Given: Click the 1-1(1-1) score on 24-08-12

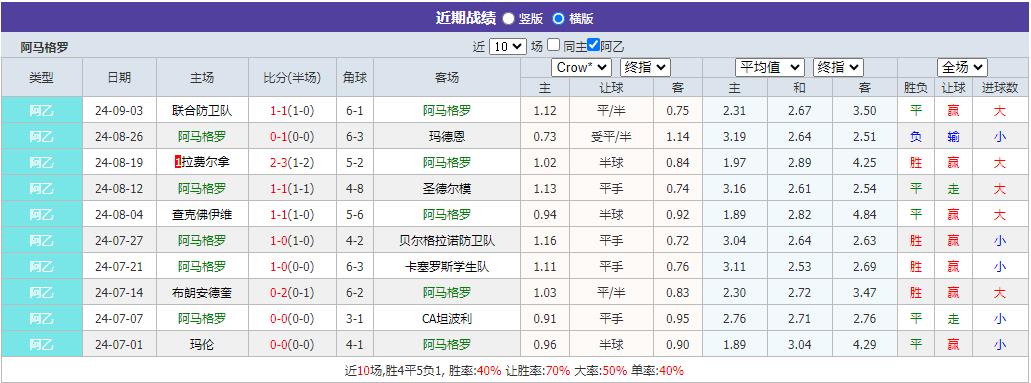Looking at the screenshot, I should tap(292, 189).
